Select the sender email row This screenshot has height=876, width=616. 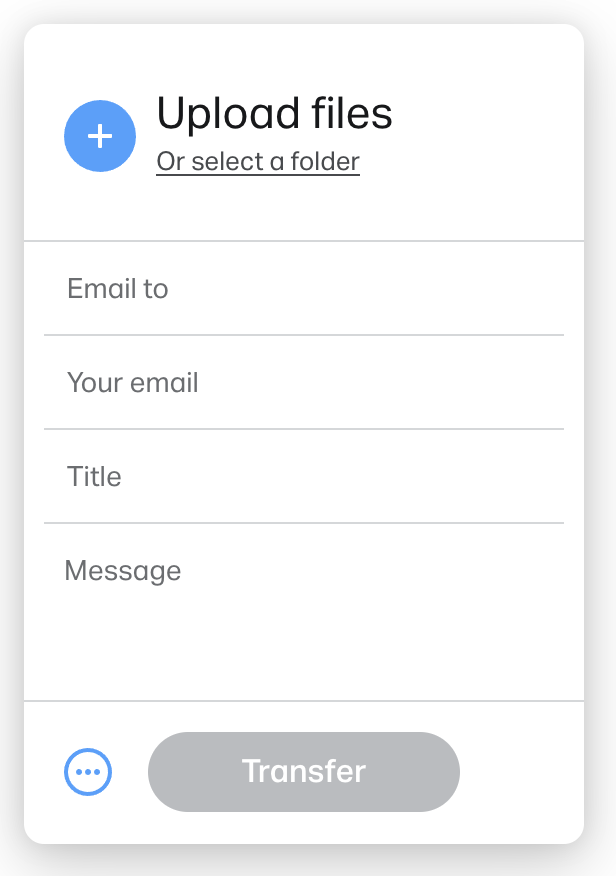pyautogui.click(x=304, y=383)
